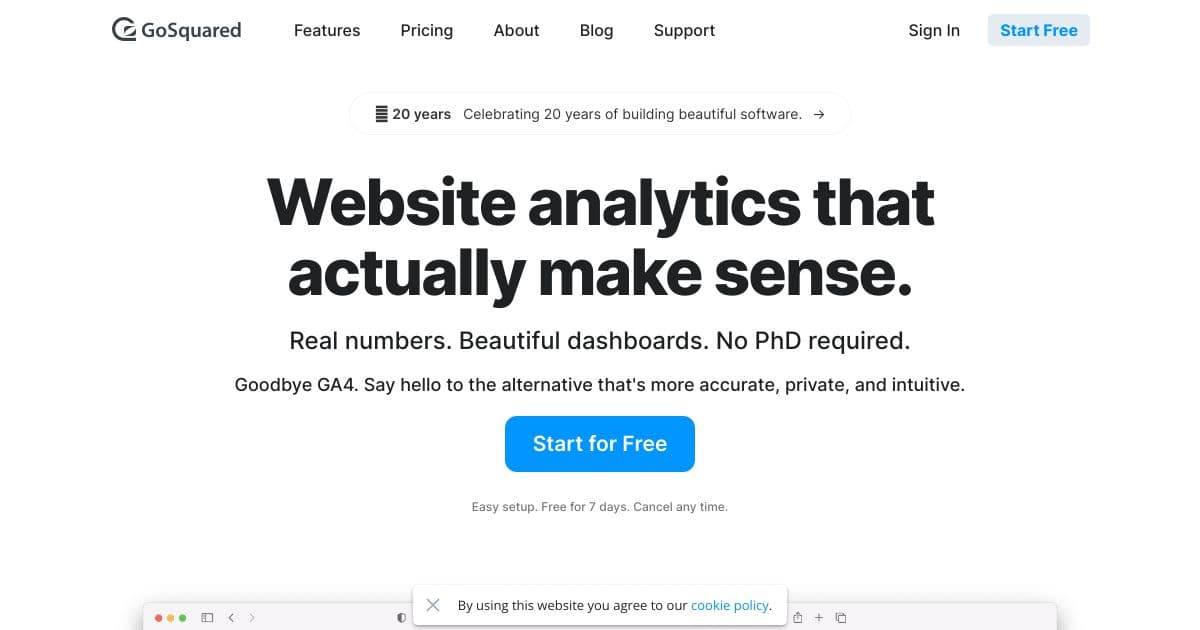Click the GoSquared logo
The image size is (1200, 630).
tap(176, 30)
